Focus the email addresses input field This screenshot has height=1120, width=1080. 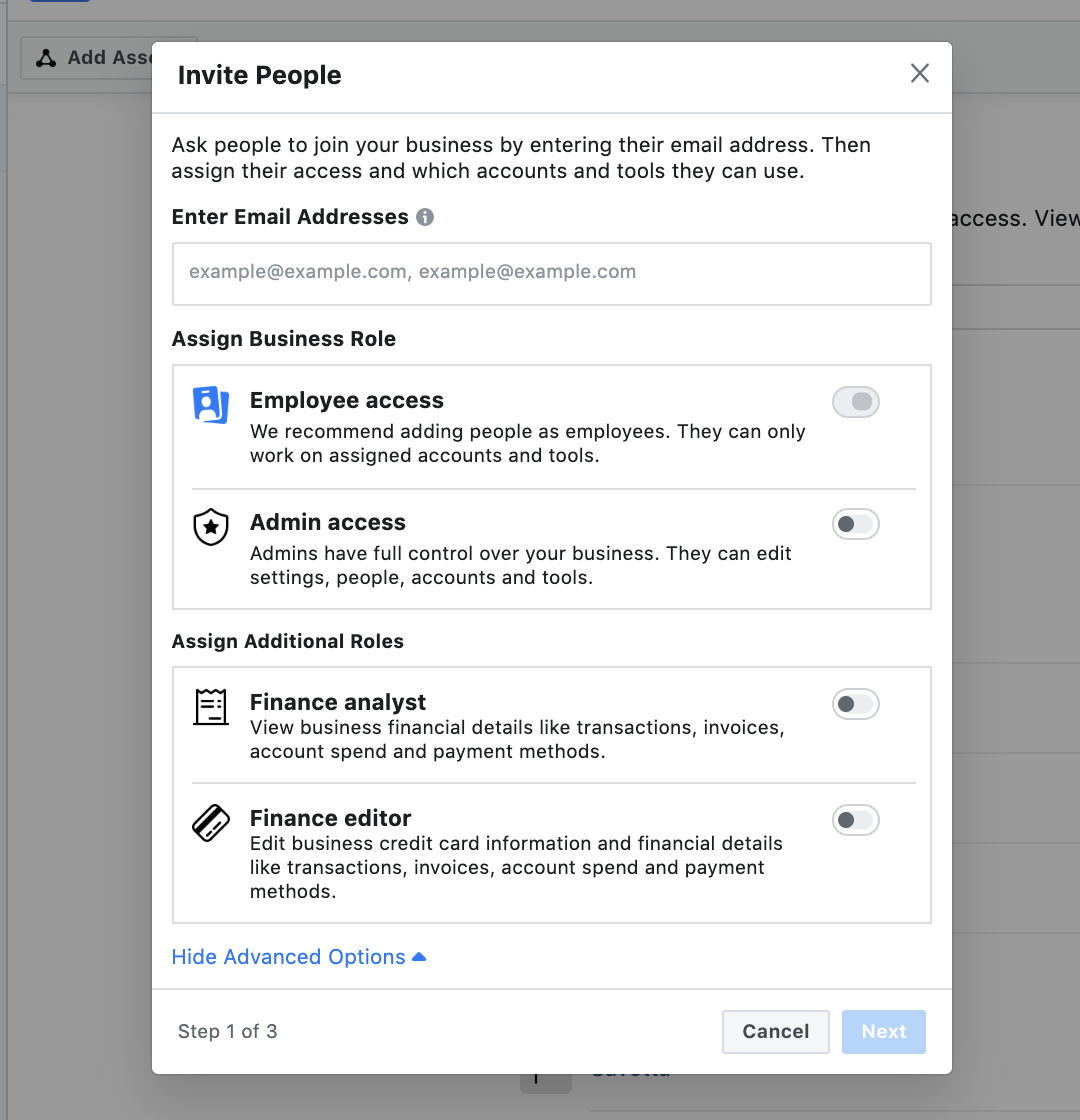tap(551, 273)
